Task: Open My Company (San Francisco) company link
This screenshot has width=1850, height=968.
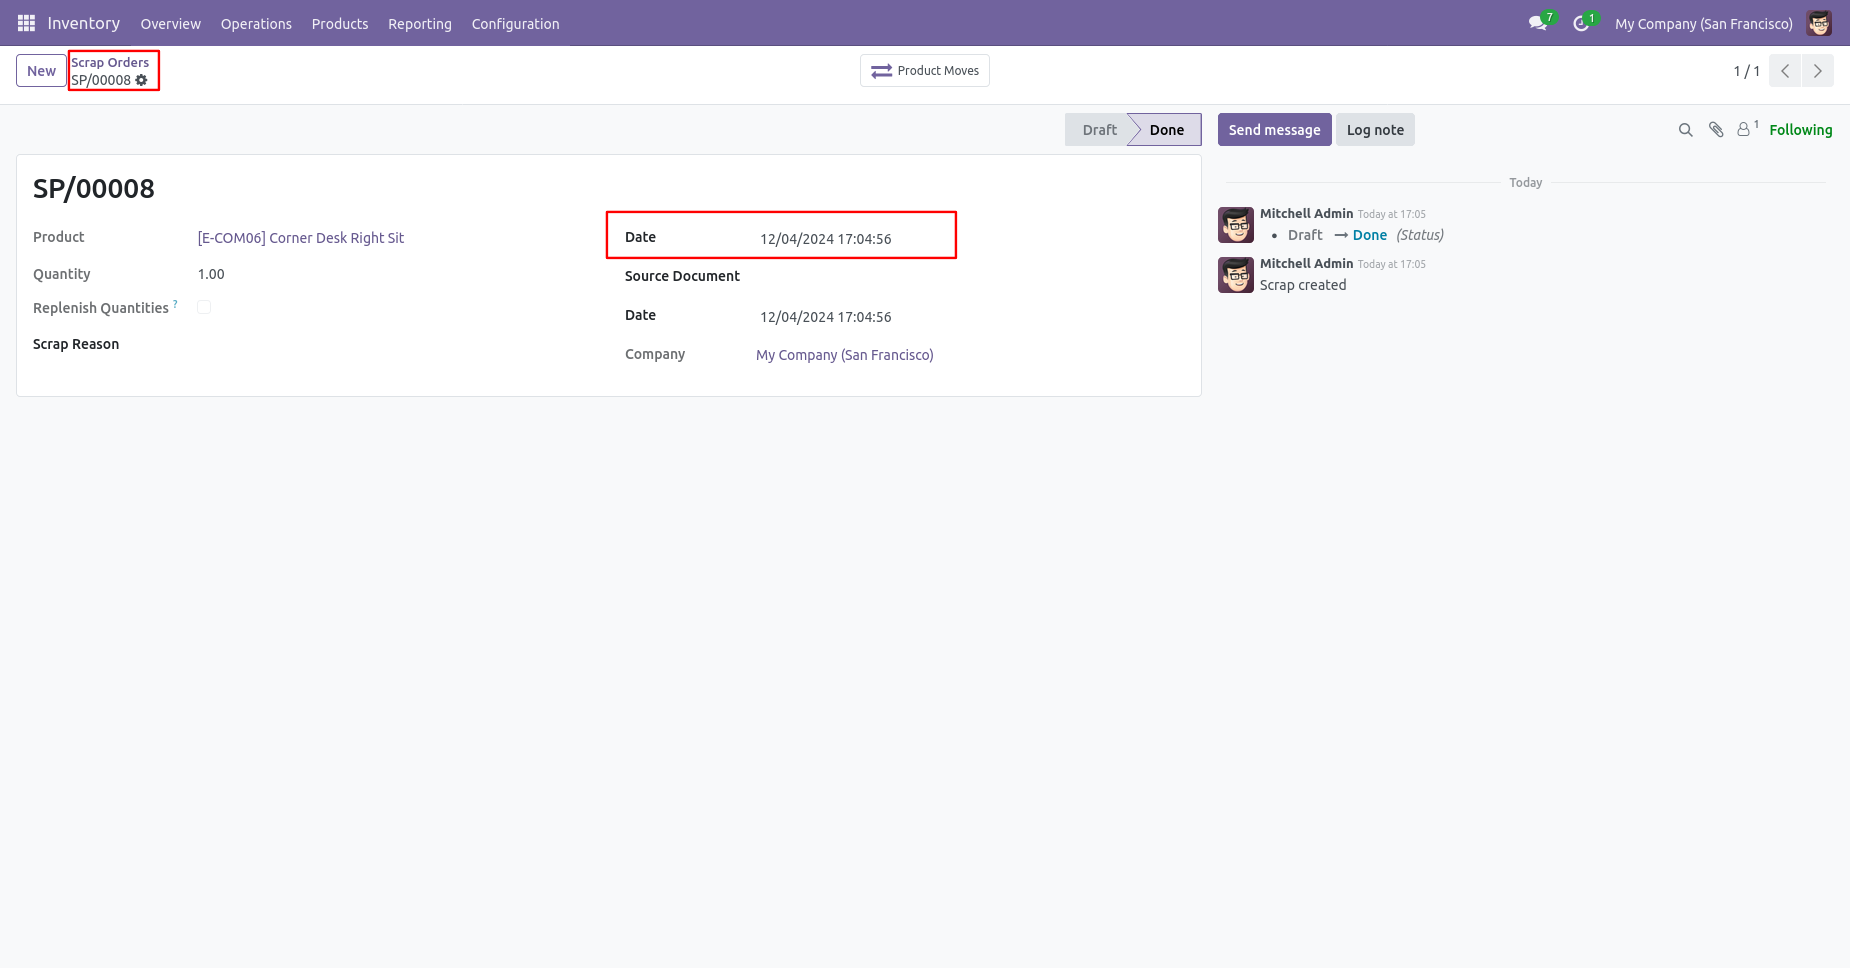Action: click(845, 355)
